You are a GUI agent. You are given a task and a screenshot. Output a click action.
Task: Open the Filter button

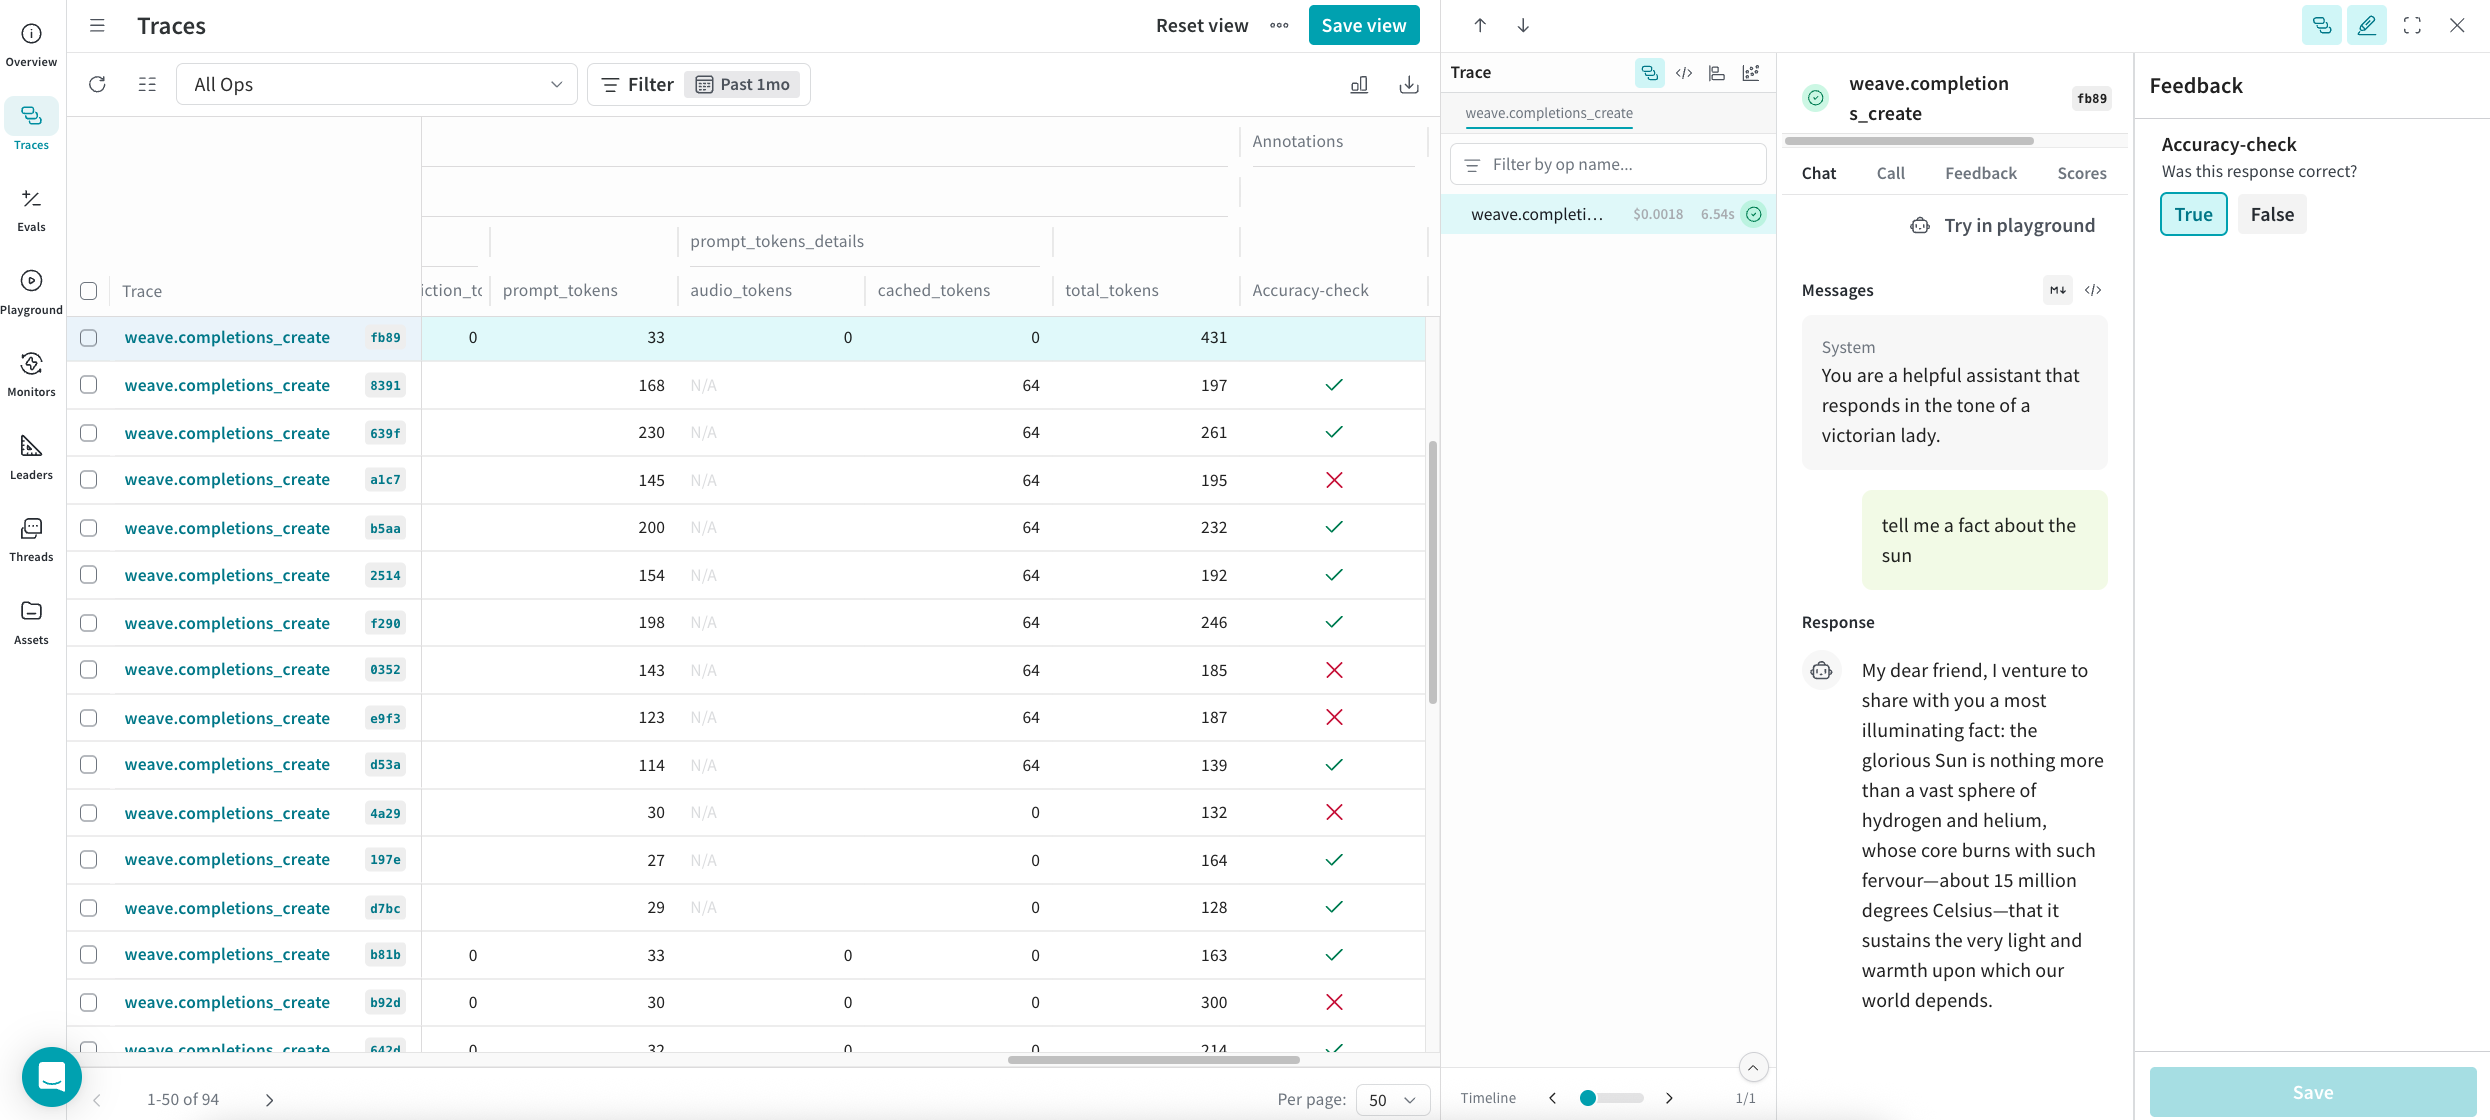click(x=638, y=84)
